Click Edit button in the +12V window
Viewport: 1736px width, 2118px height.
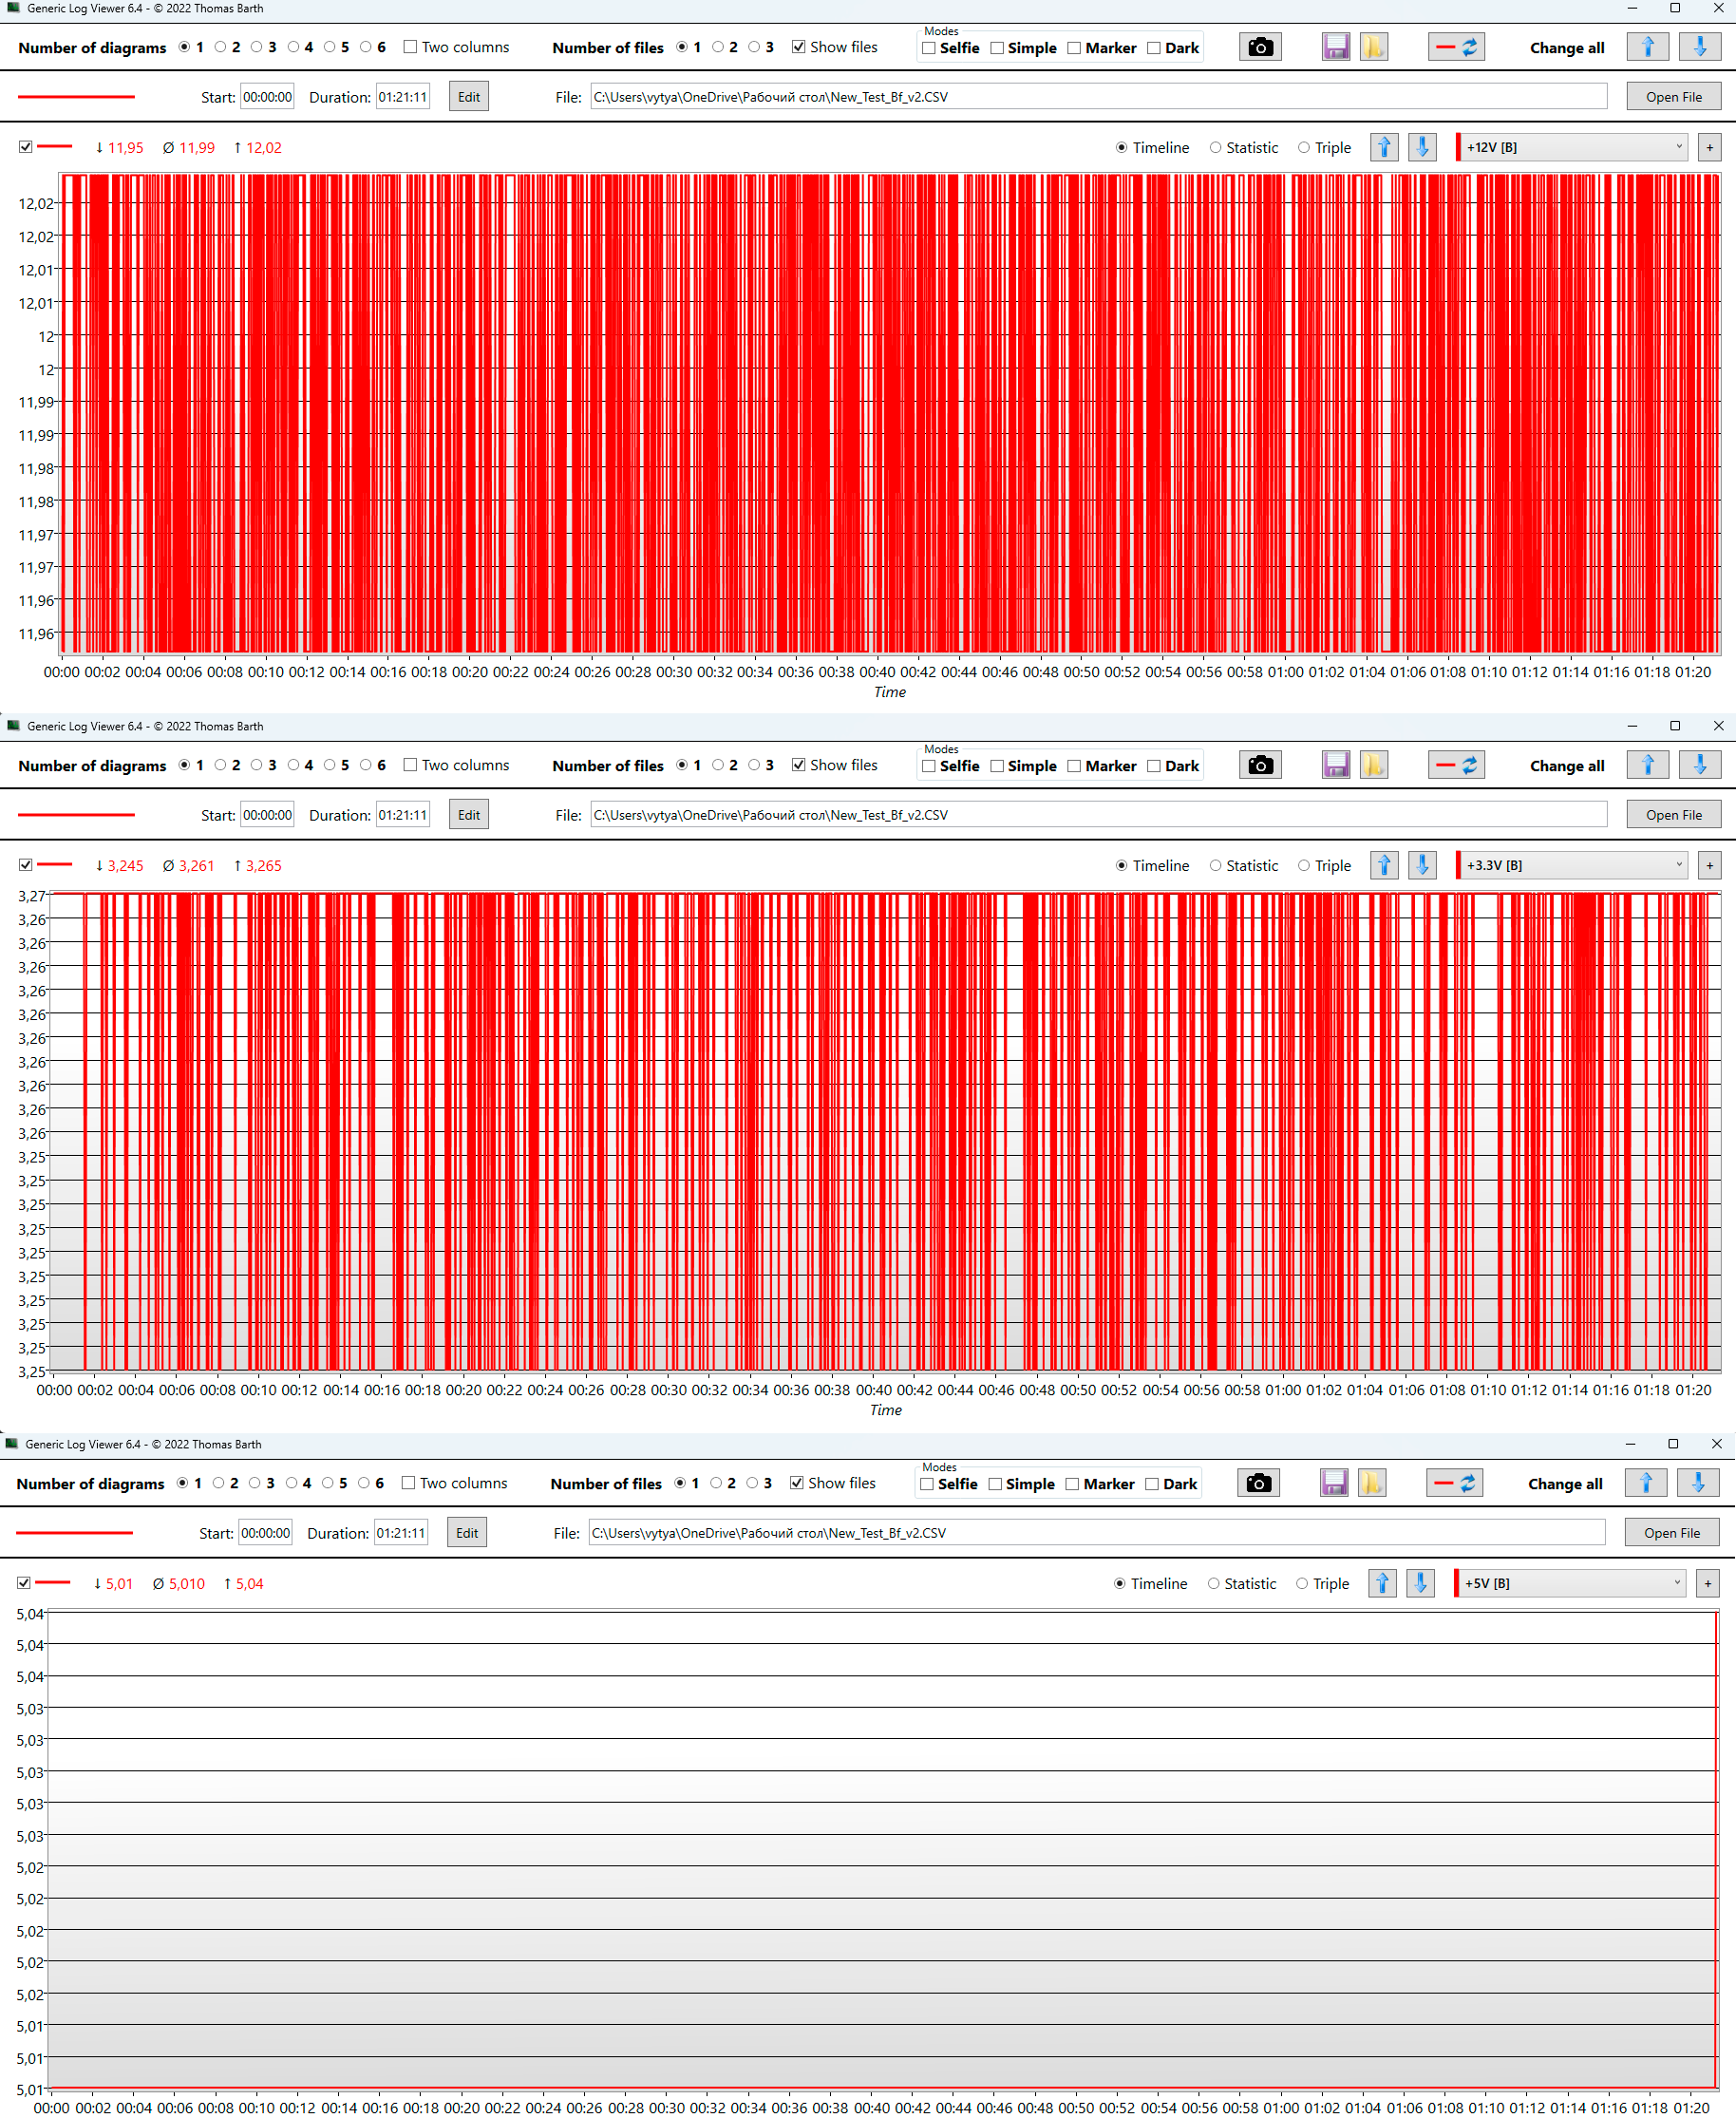[469, 97]
